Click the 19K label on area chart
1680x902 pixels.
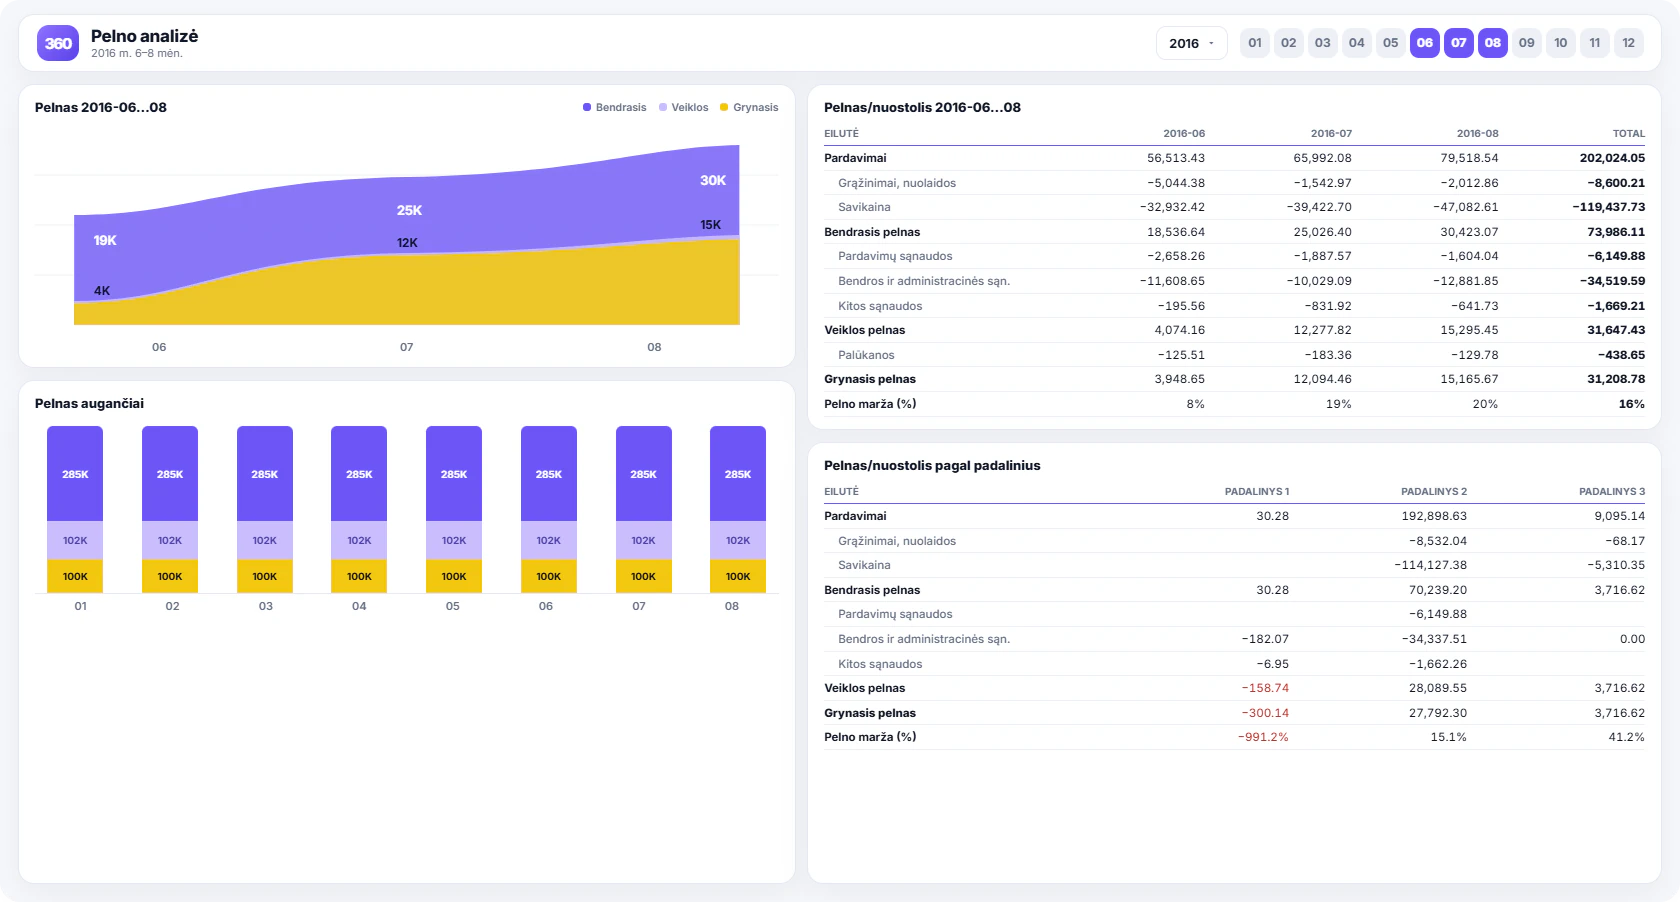pos(105,240)
